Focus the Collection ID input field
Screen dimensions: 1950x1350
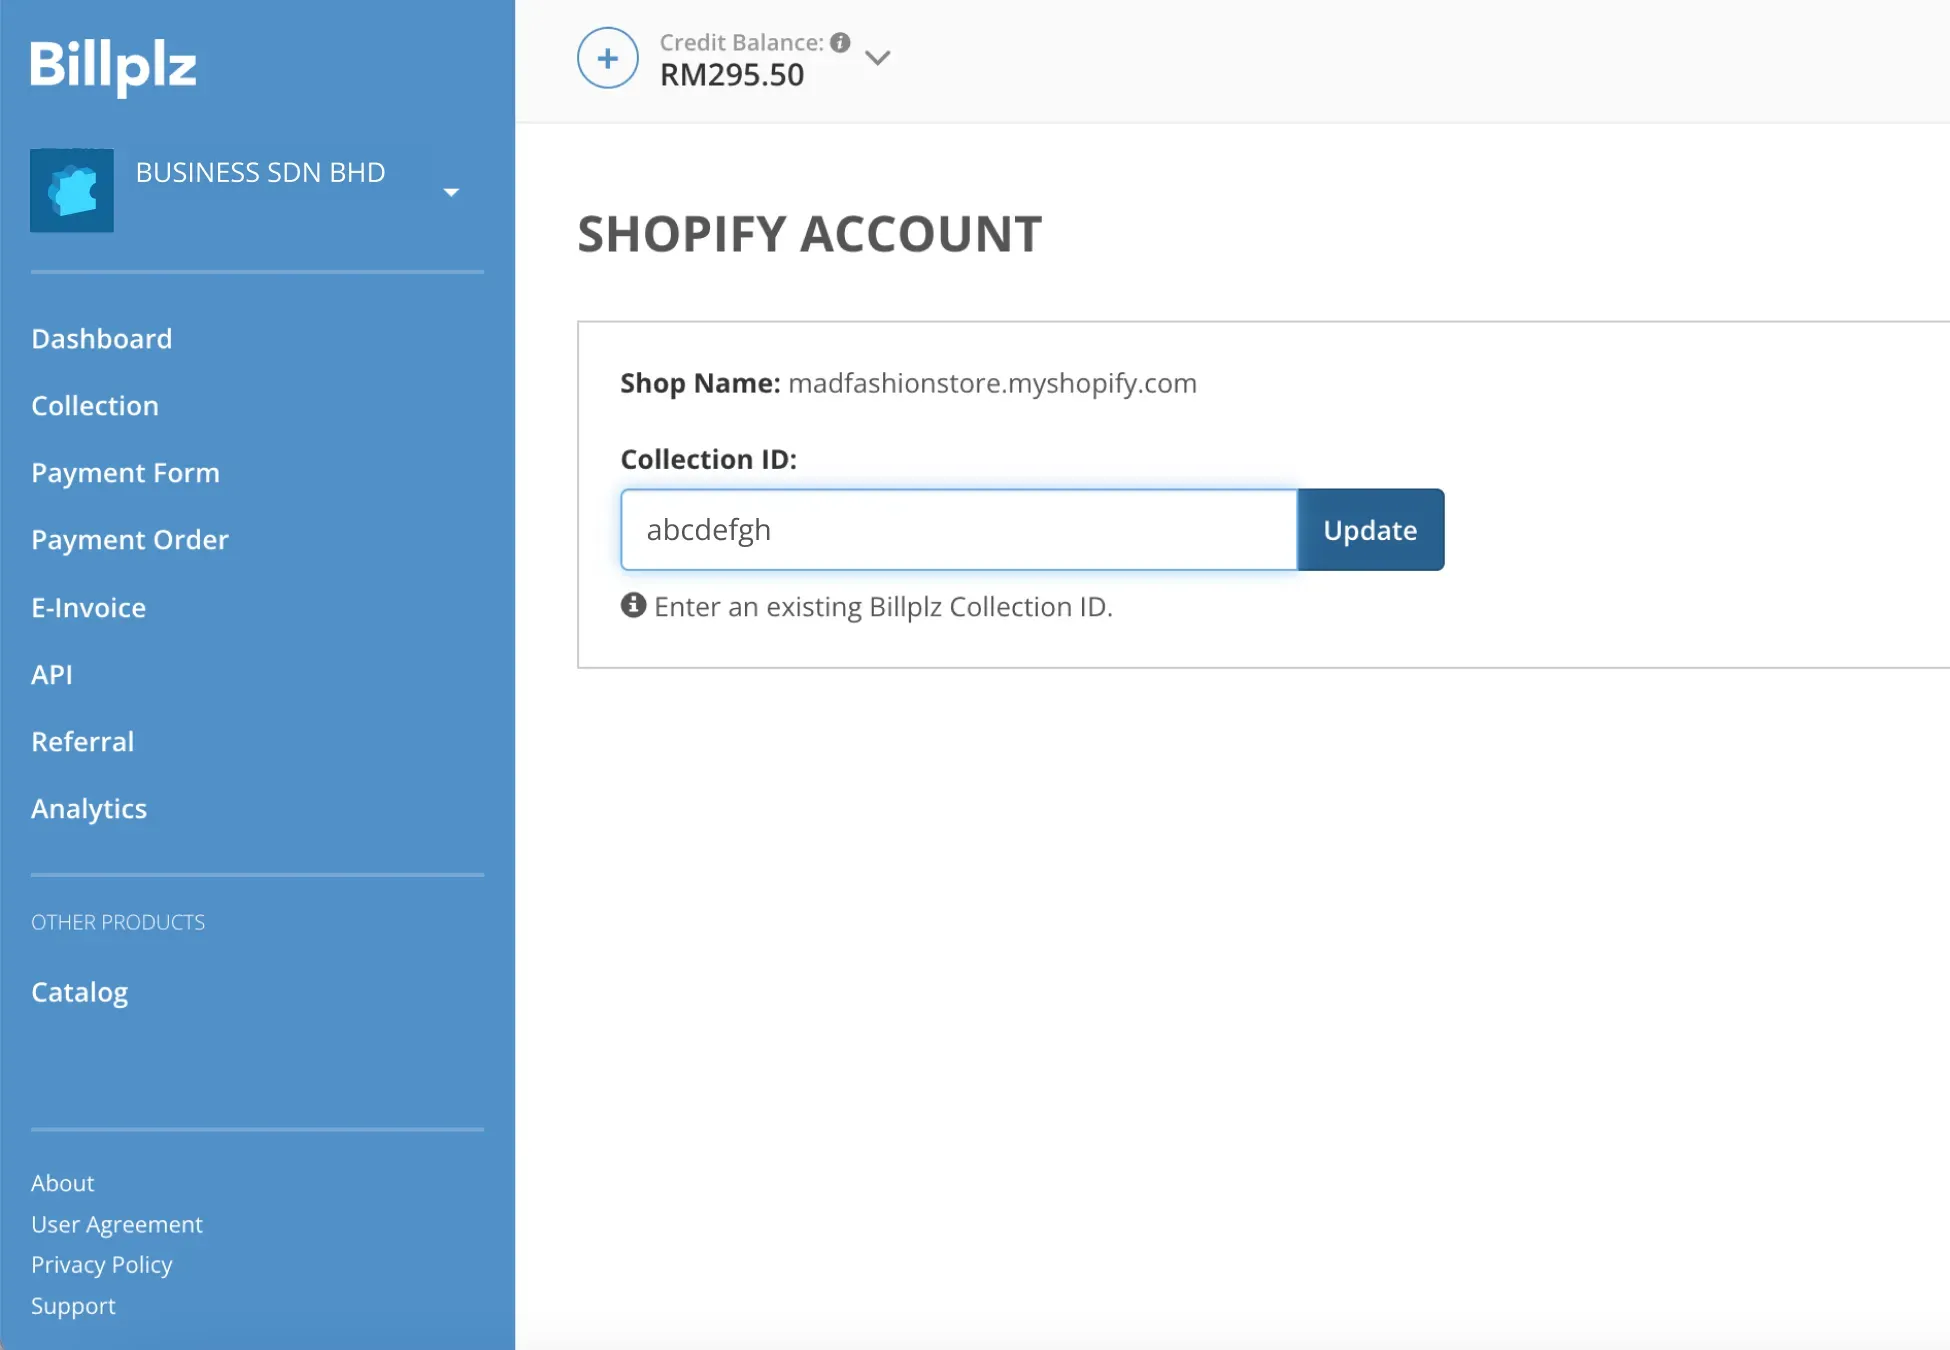tap(958, 530)
